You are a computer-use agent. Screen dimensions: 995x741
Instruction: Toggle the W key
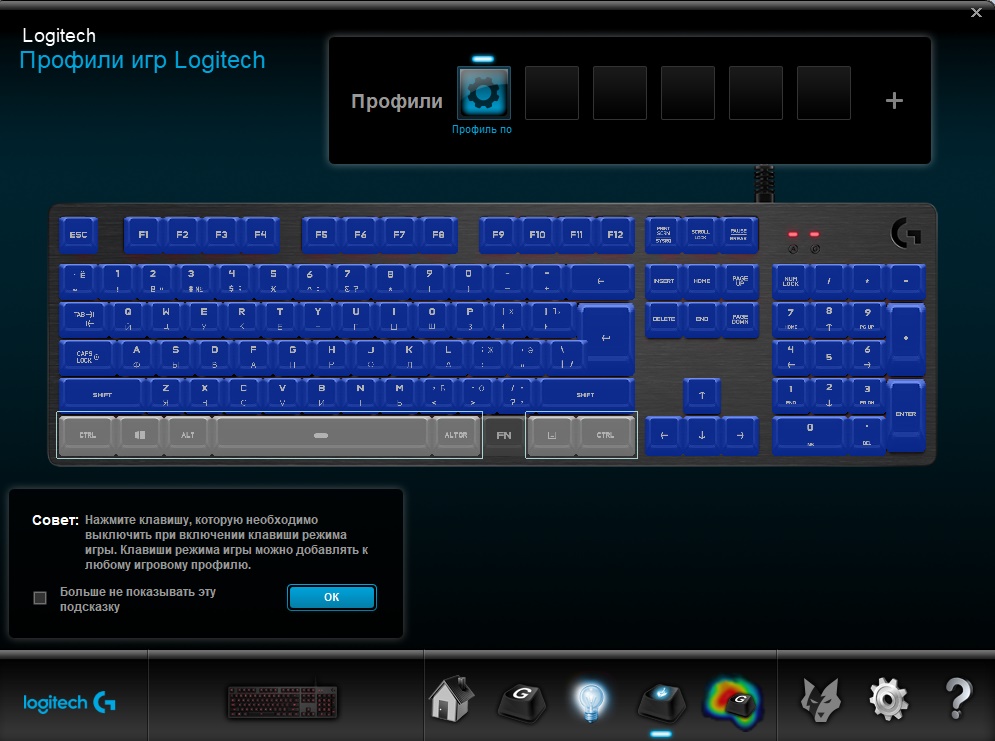(x=166, y=319)
